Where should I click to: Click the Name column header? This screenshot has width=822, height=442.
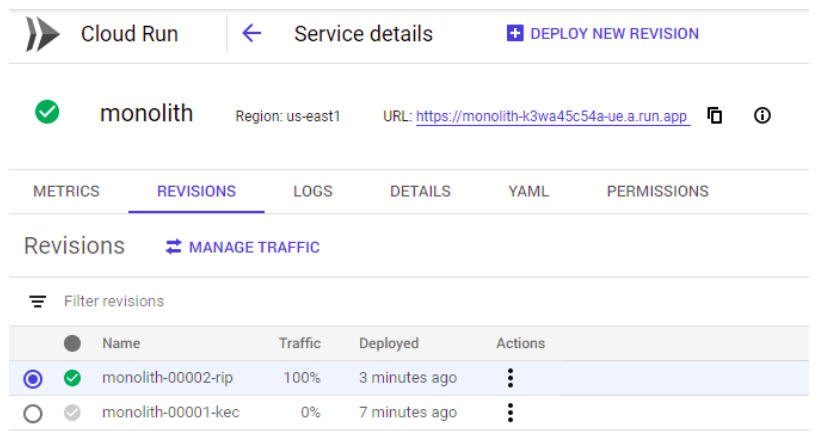coord(121,343)
